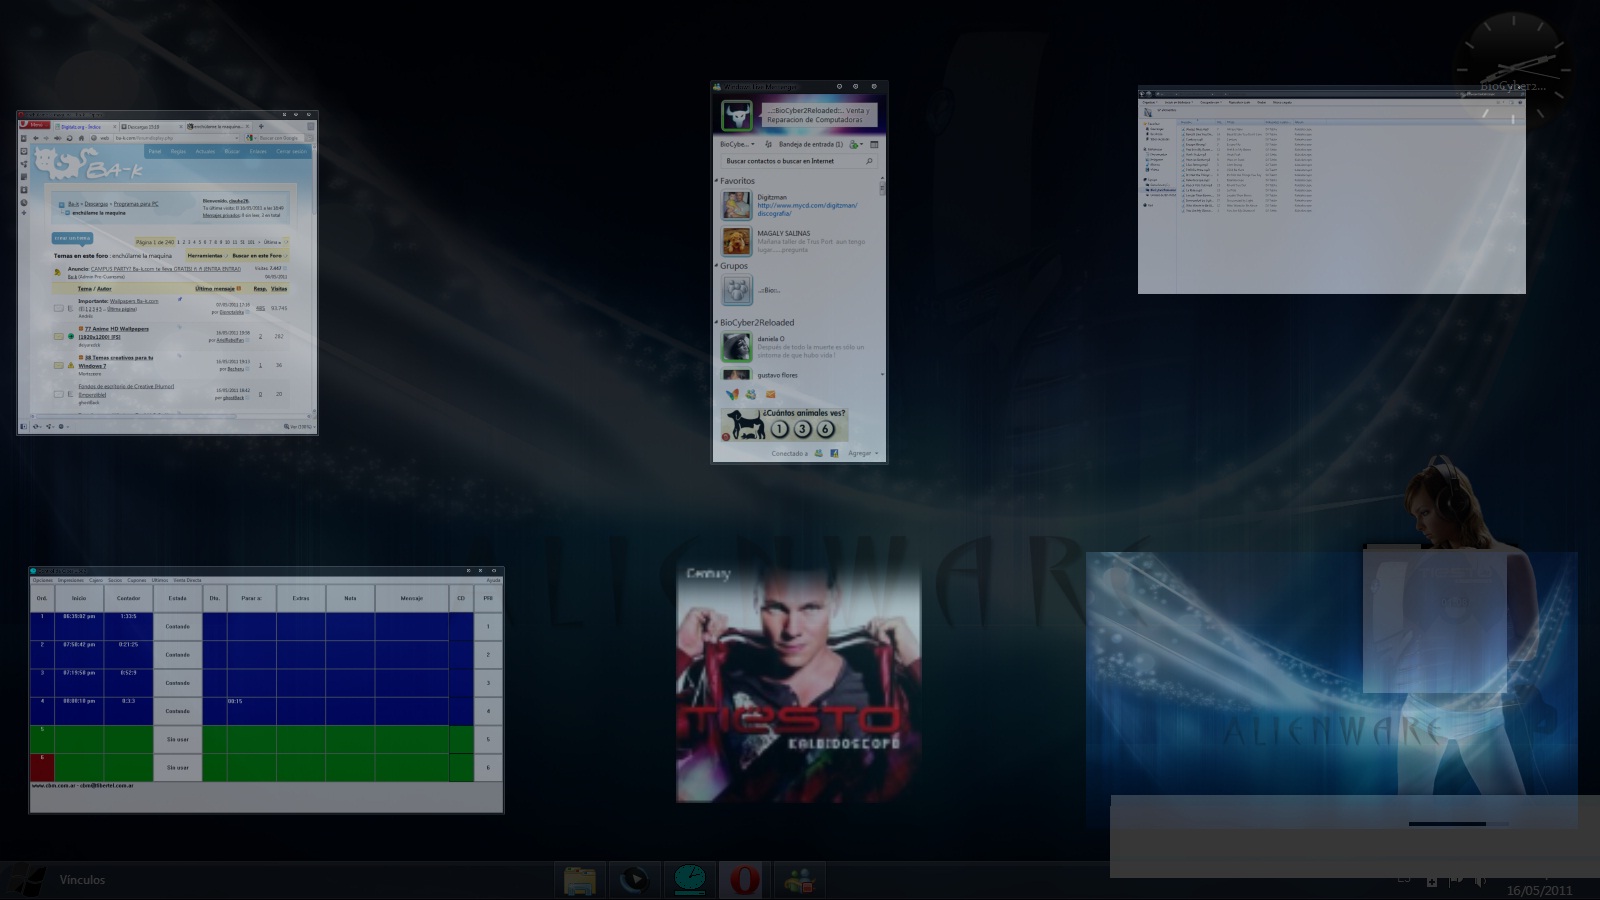Viewport: 1600px width, 900px height.
Task: Open media player taskbar icon
Action: 634,880
